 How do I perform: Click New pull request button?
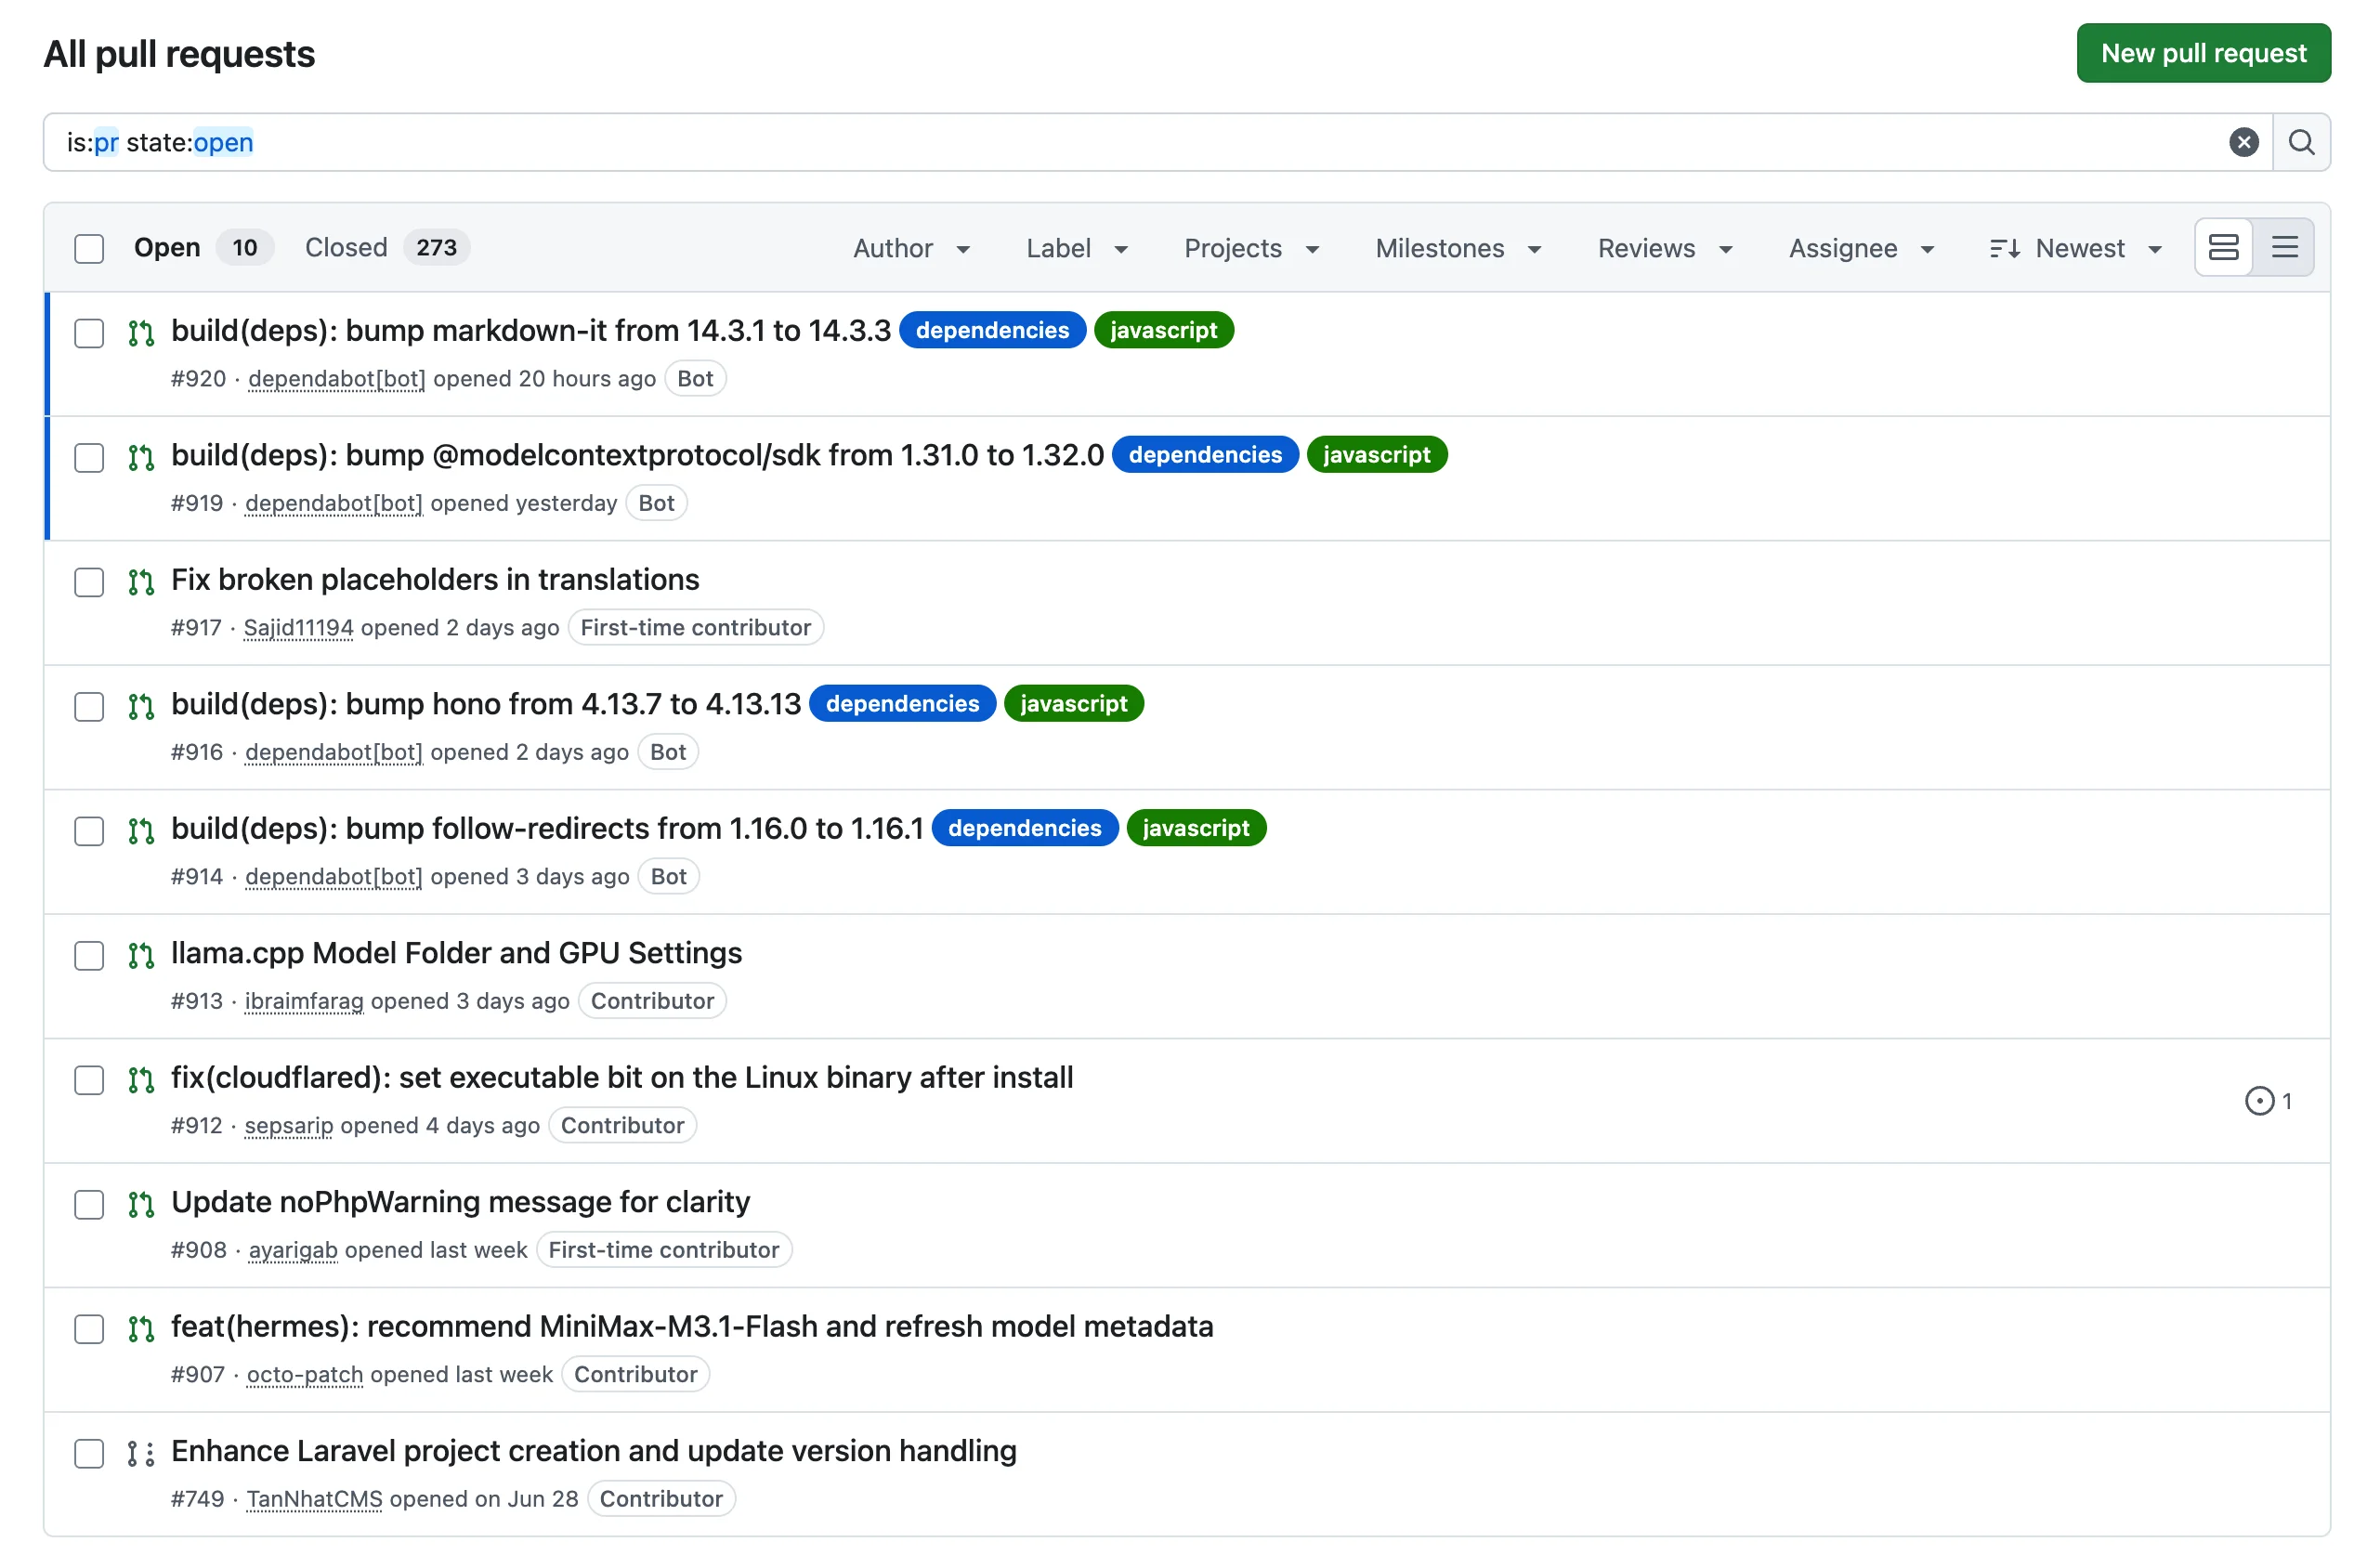pos(2203,53)
